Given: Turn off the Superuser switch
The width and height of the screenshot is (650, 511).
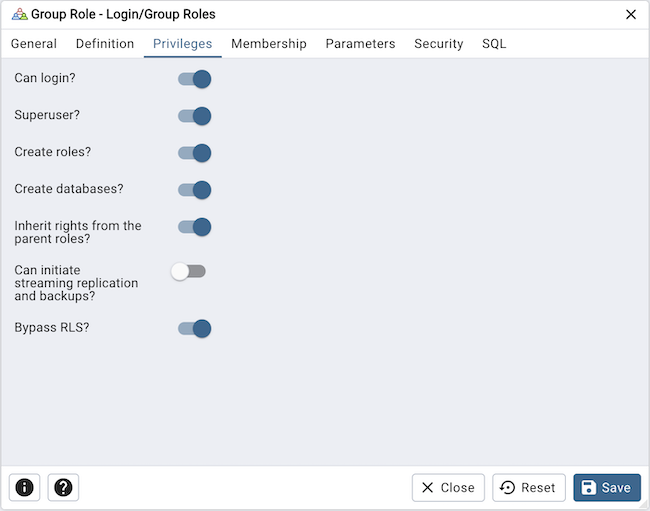Looking at the screenshot, I should pos(194,116).
